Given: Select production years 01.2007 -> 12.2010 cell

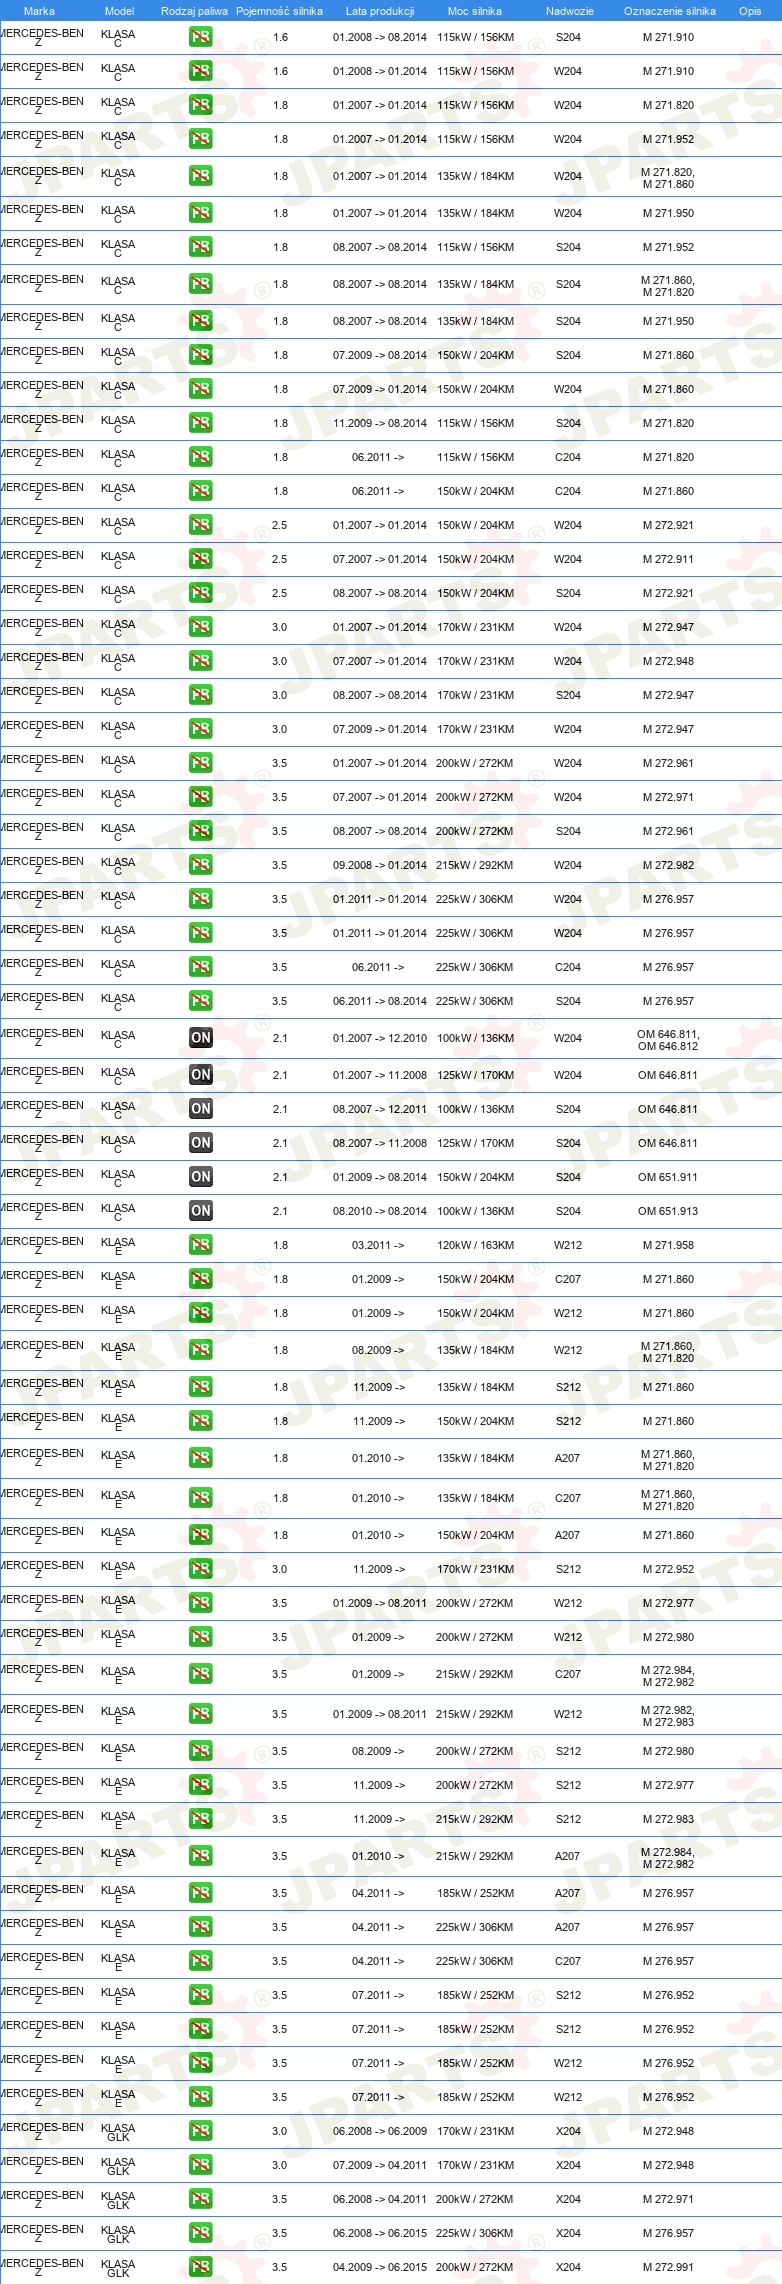Looking at the screenshot, I should click(380, 1039).
